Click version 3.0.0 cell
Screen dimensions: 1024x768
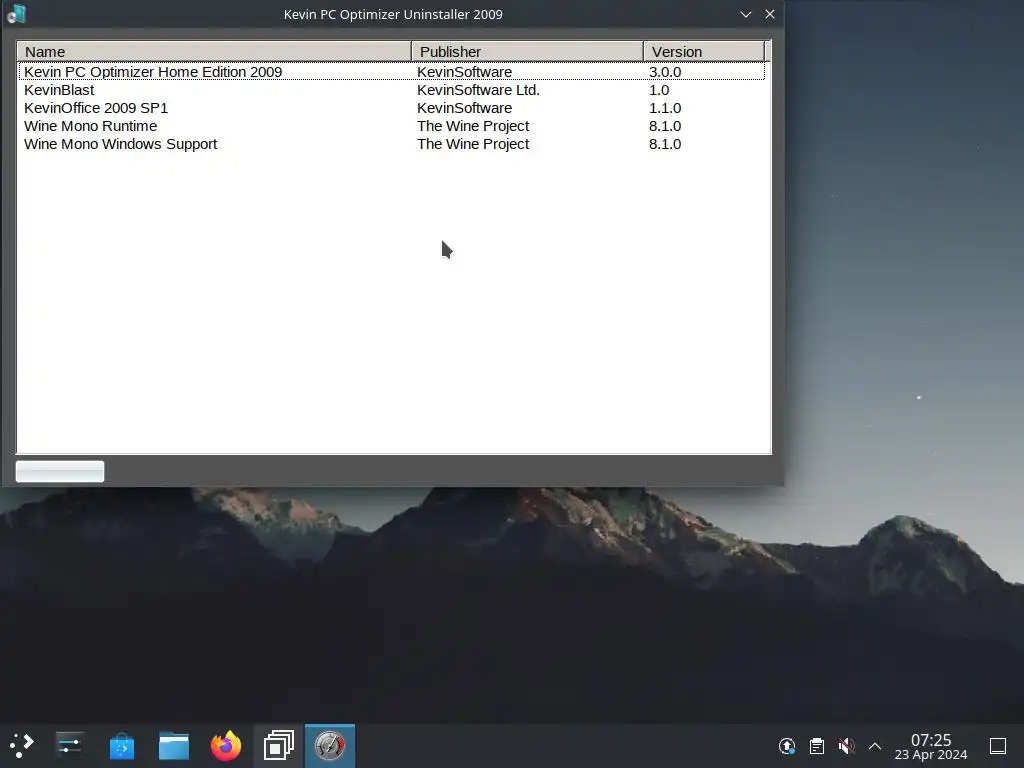pyautogui.click(x=665, y=72)
